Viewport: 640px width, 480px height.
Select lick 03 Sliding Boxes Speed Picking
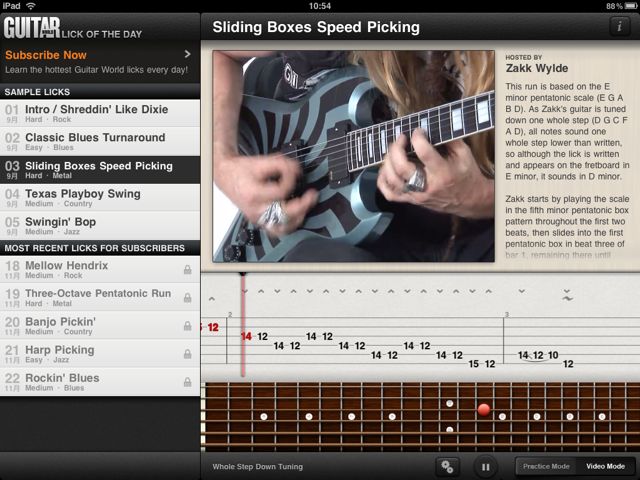click(x=100, y=169)
